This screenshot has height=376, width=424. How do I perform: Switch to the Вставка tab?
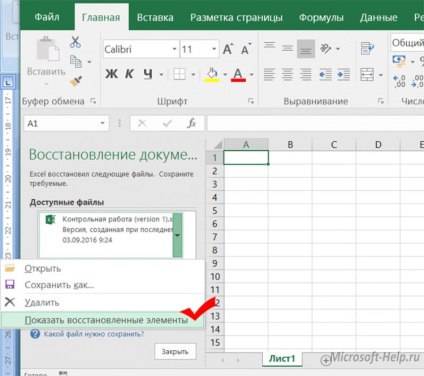(x=155, y=17)
